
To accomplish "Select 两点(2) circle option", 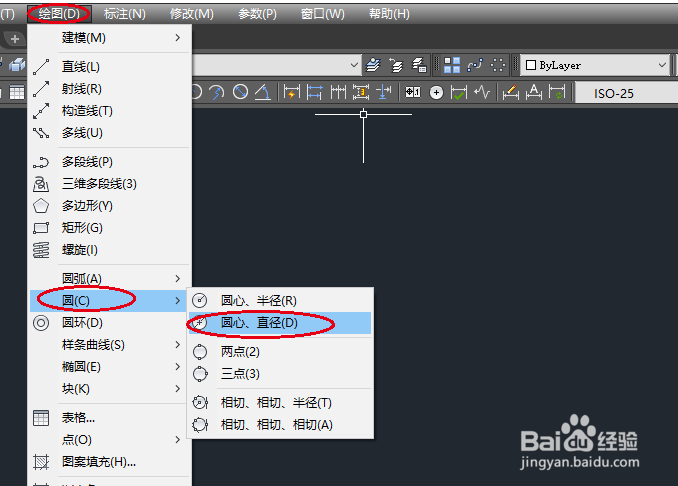I will coord(280,352).
